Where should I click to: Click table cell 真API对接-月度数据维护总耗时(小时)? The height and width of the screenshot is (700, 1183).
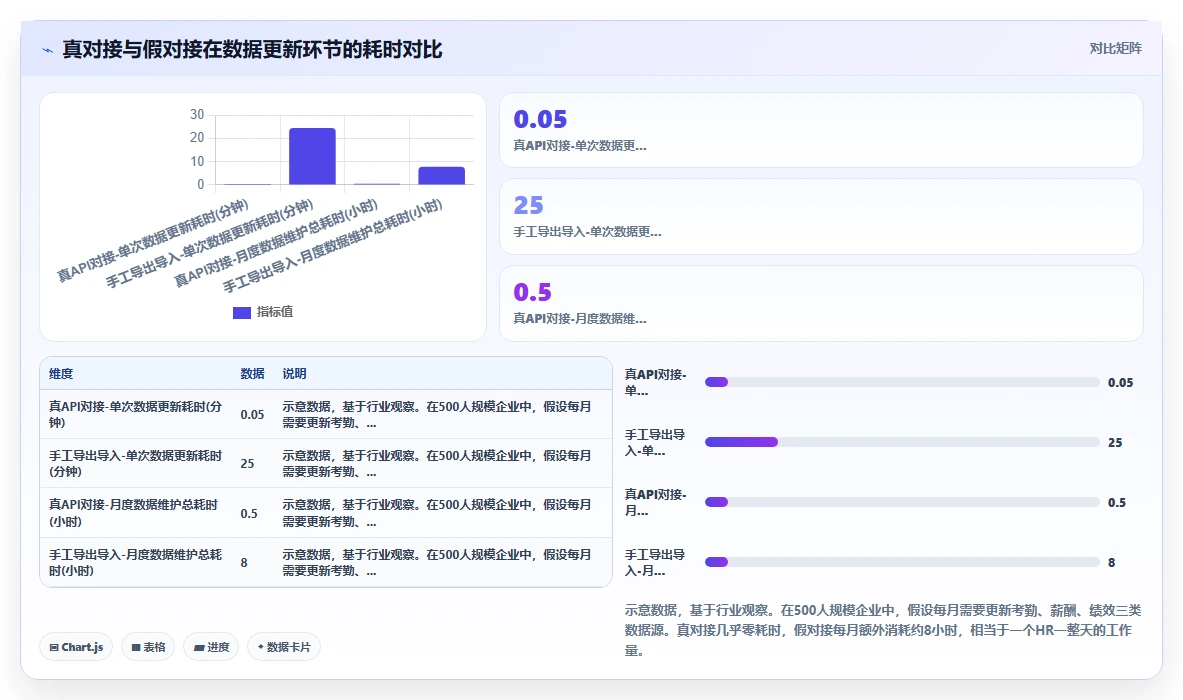134,513
